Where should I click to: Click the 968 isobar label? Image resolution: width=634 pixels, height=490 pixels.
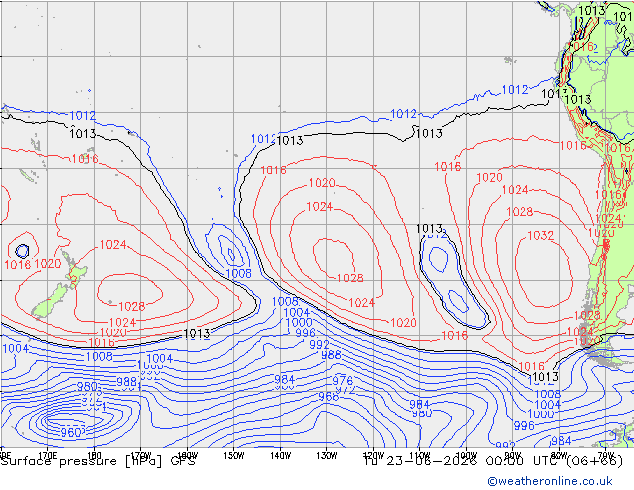pos(328,397)
